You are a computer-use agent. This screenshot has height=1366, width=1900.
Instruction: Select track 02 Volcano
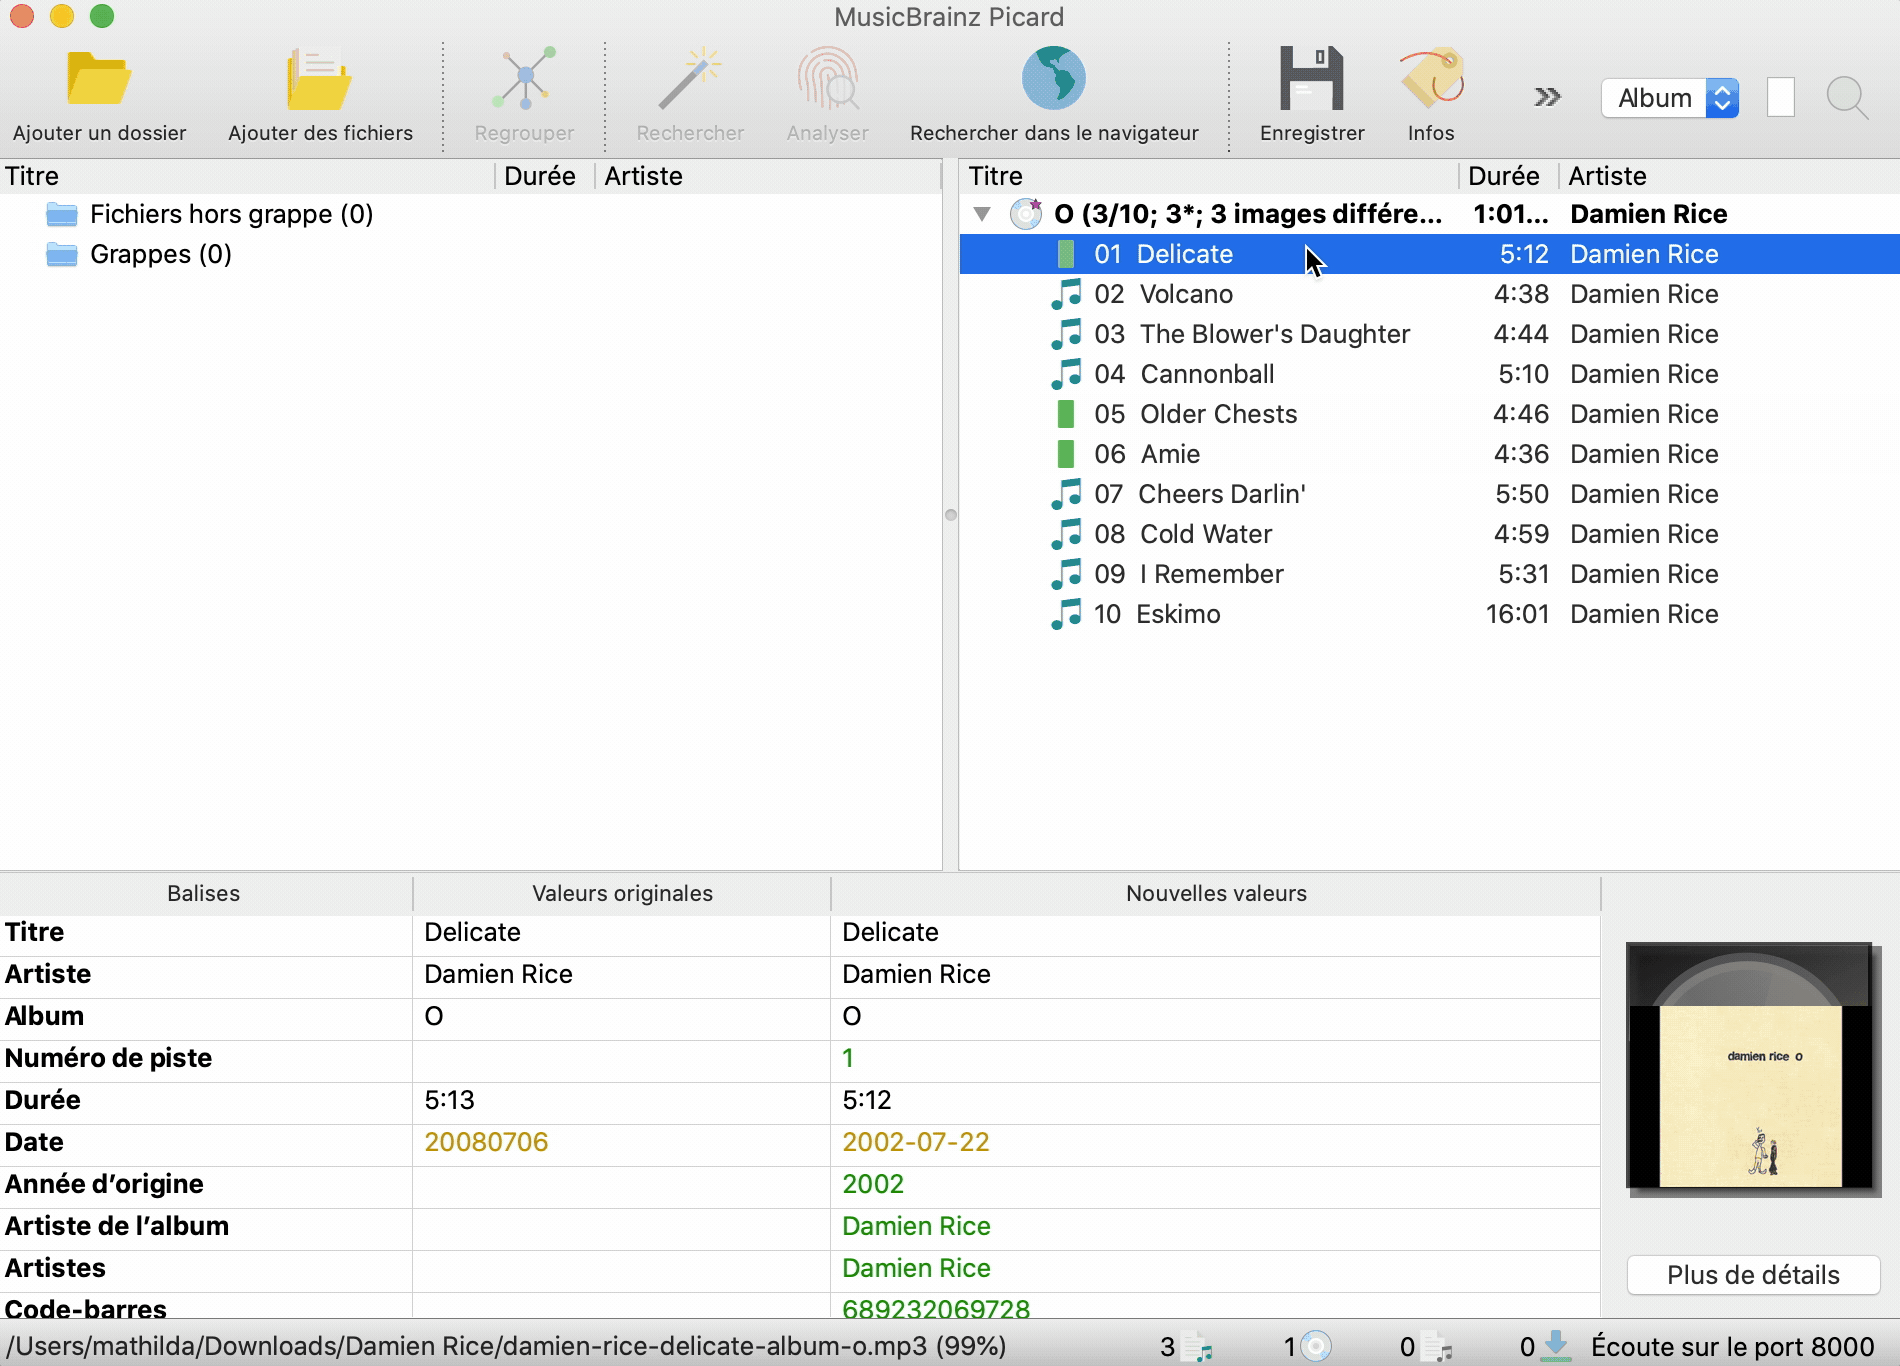pos(1430,294)
